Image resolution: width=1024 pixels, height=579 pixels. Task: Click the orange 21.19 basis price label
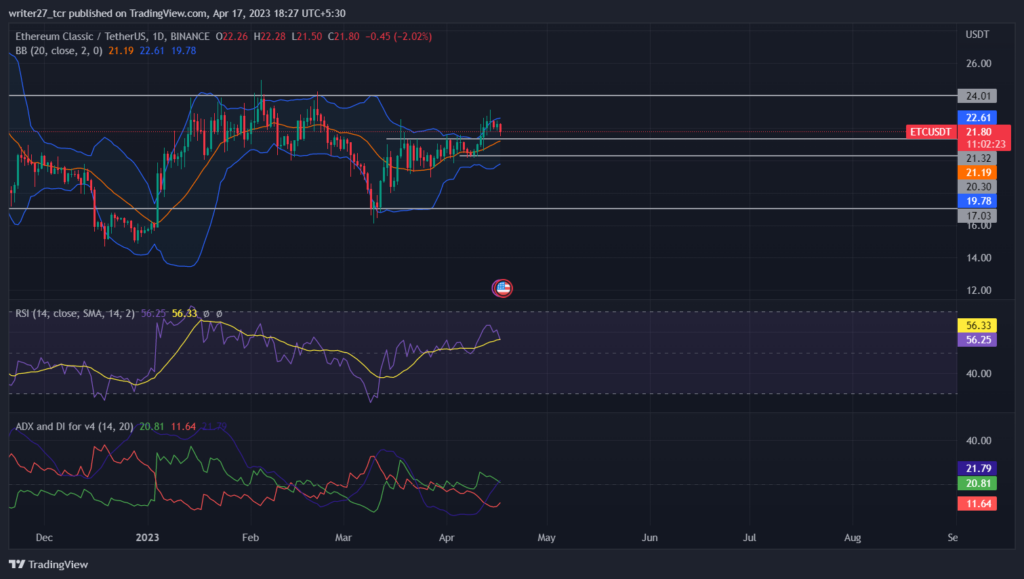(x=977, y=172)
